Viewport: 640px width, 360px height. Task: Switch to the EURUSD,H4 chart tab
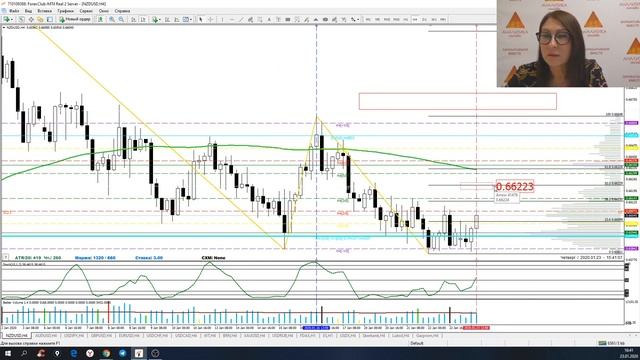(x=129, y=336)
